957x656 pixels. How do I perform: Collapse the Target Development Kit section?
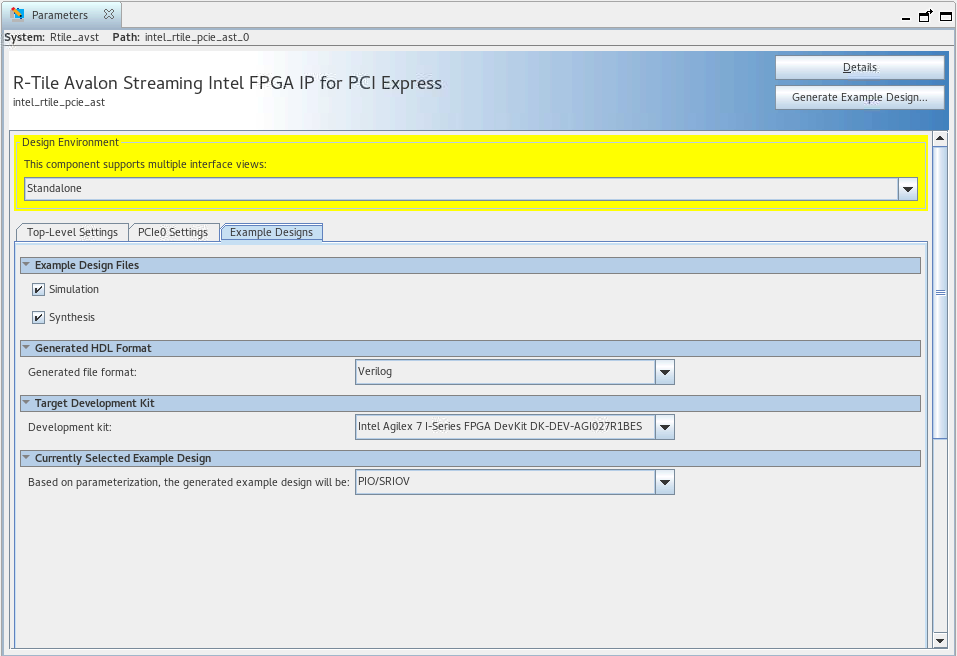[x=26, y=403]
